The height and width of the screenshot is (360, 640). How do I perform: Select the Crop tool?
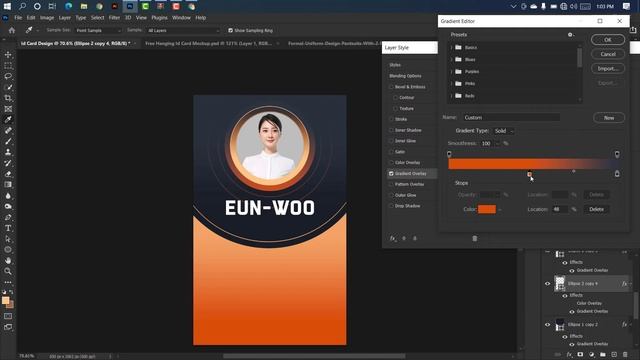click(x=8, y=98)
